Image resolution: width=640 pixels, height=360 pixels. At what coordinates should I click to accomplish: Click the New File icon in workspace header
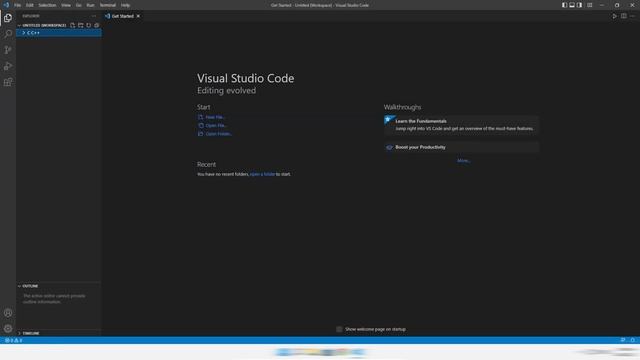click(73, 25)
